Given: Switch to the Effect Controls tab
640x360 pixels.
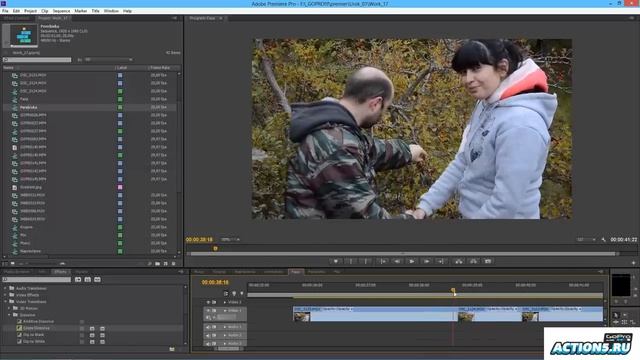Looking at the screenshot, I should (x=16, y=18).
